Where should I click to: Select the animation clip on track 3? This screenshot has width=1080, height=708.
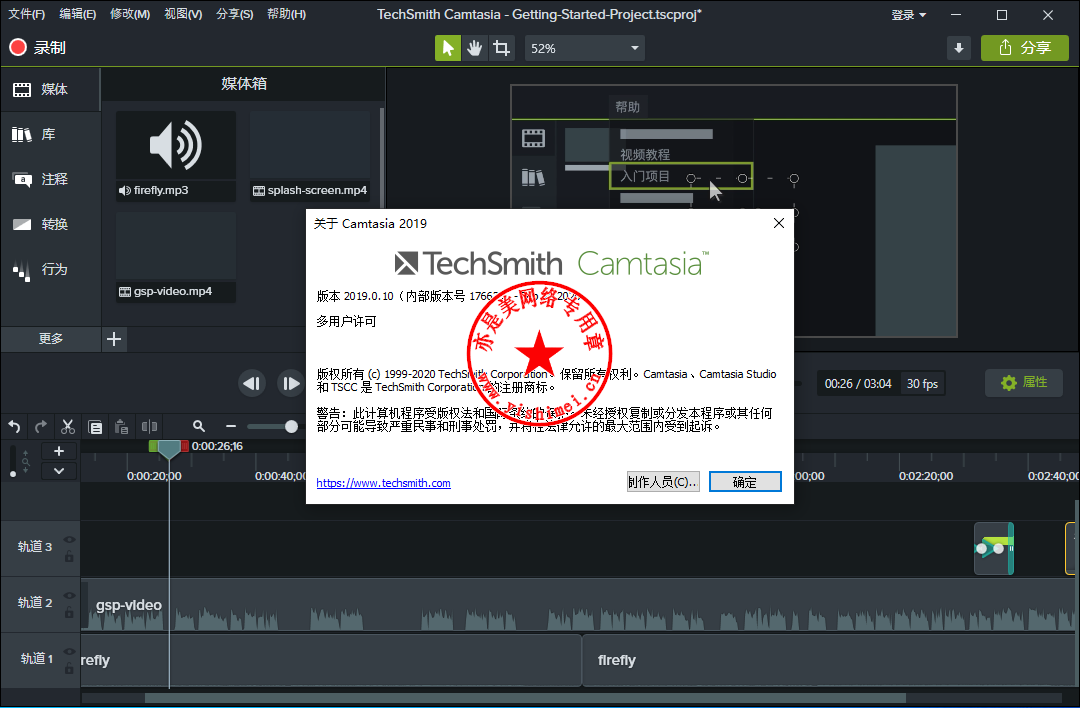coord(994,549)
